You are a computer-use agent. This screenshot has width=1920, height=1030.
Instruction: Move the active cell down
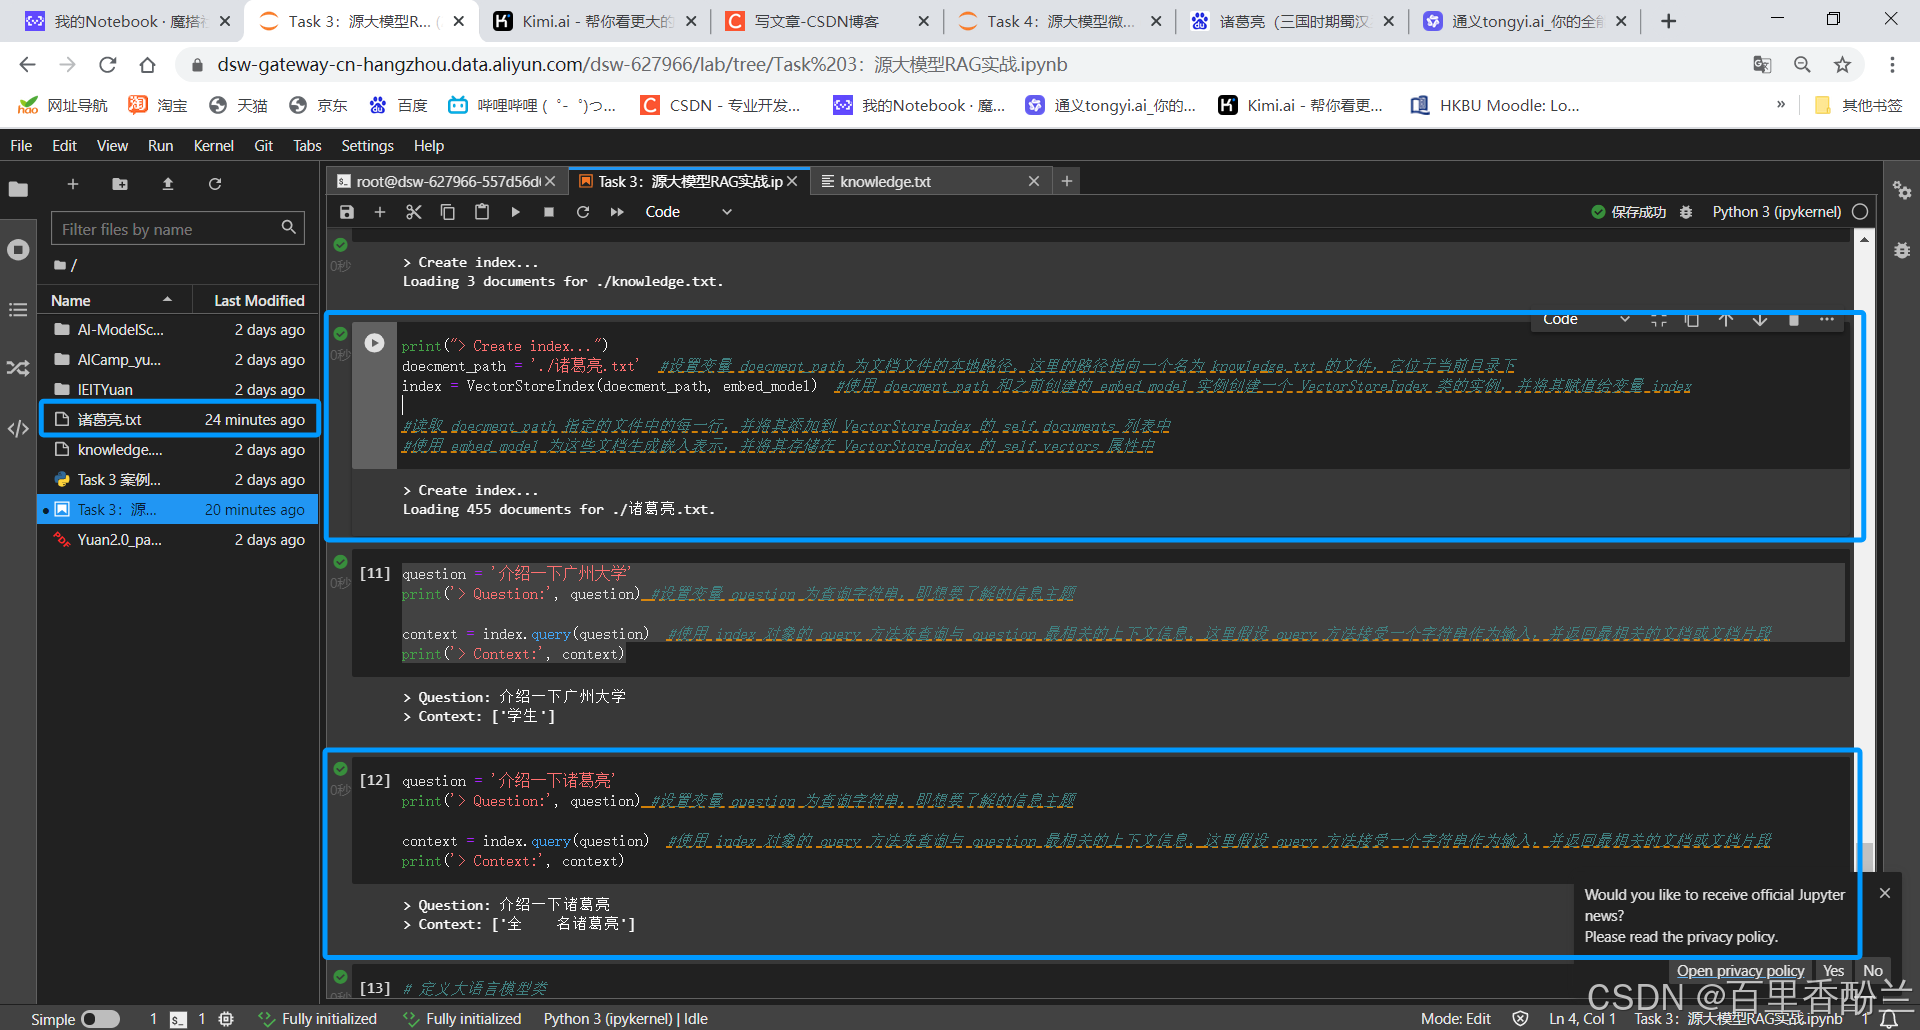[1760, 320]
